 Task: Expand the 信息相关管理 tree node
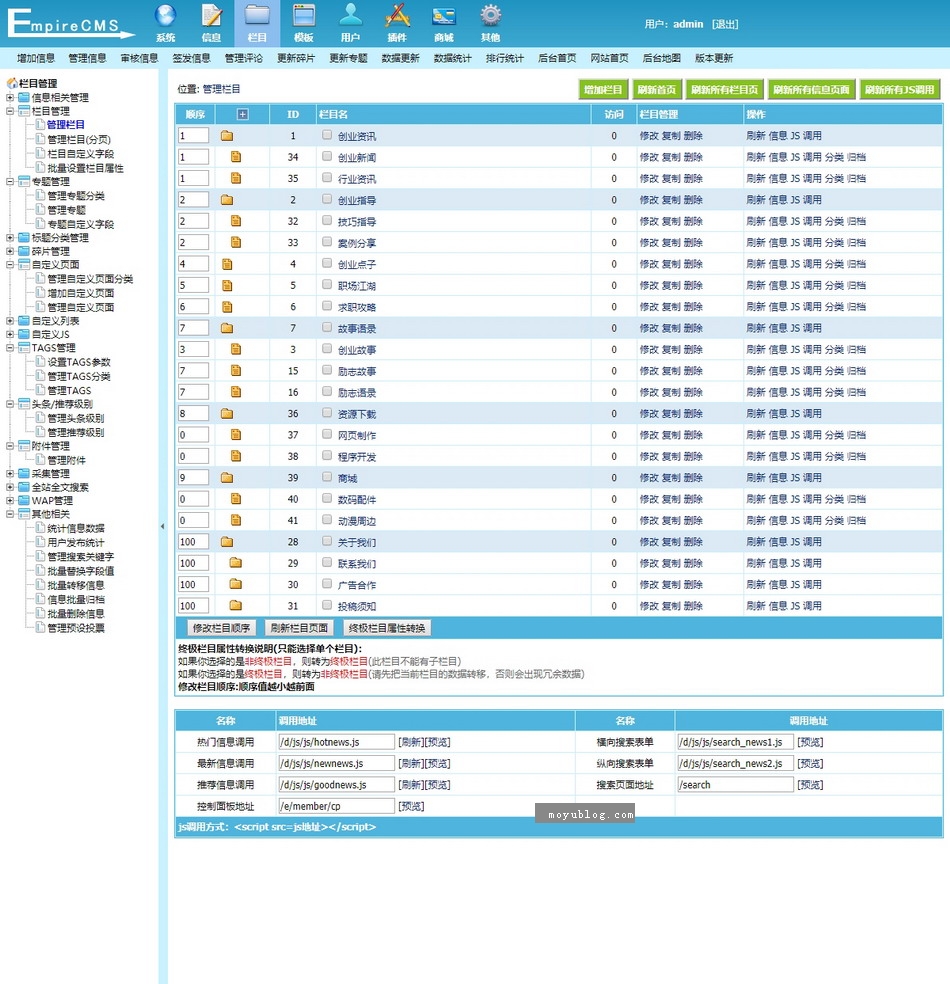pyautogui.click(x=10, y=97)
